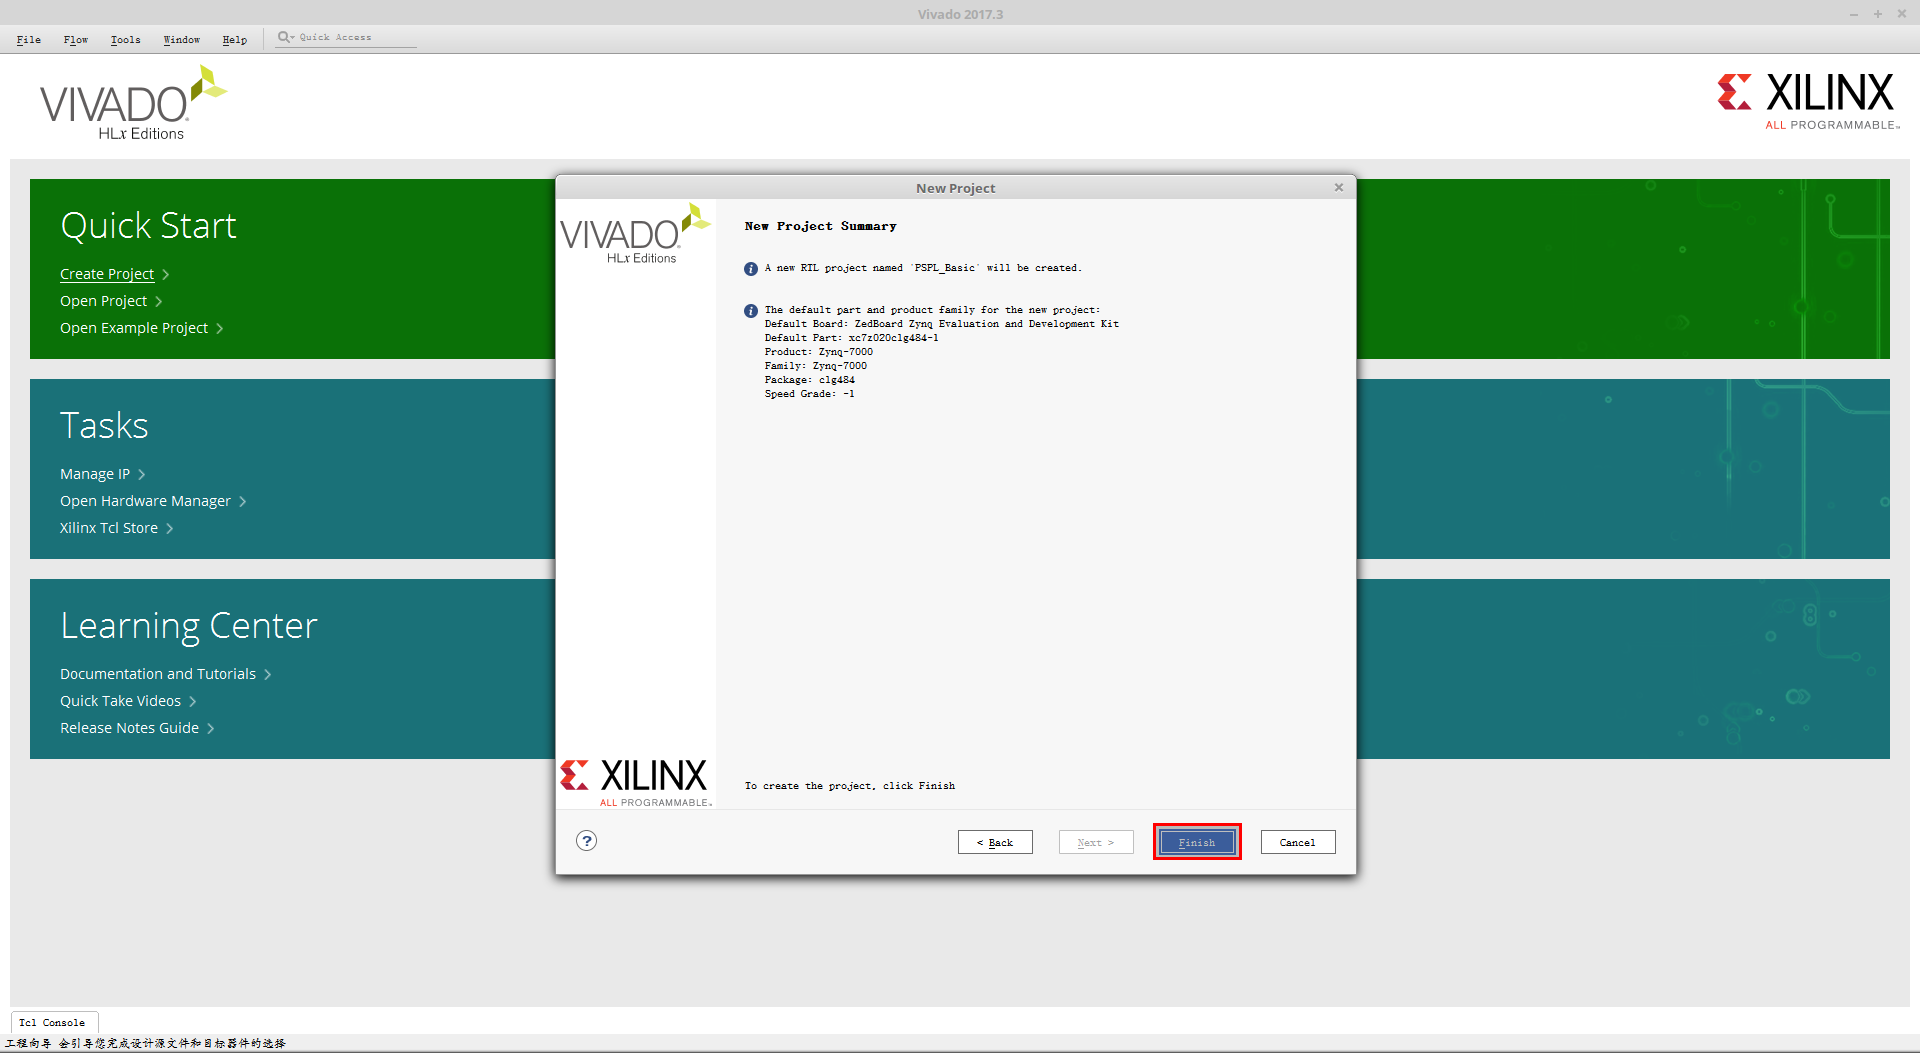Click the Xilinx logo at top right
The image size is (1920, 1053).
click(1808, 101)
